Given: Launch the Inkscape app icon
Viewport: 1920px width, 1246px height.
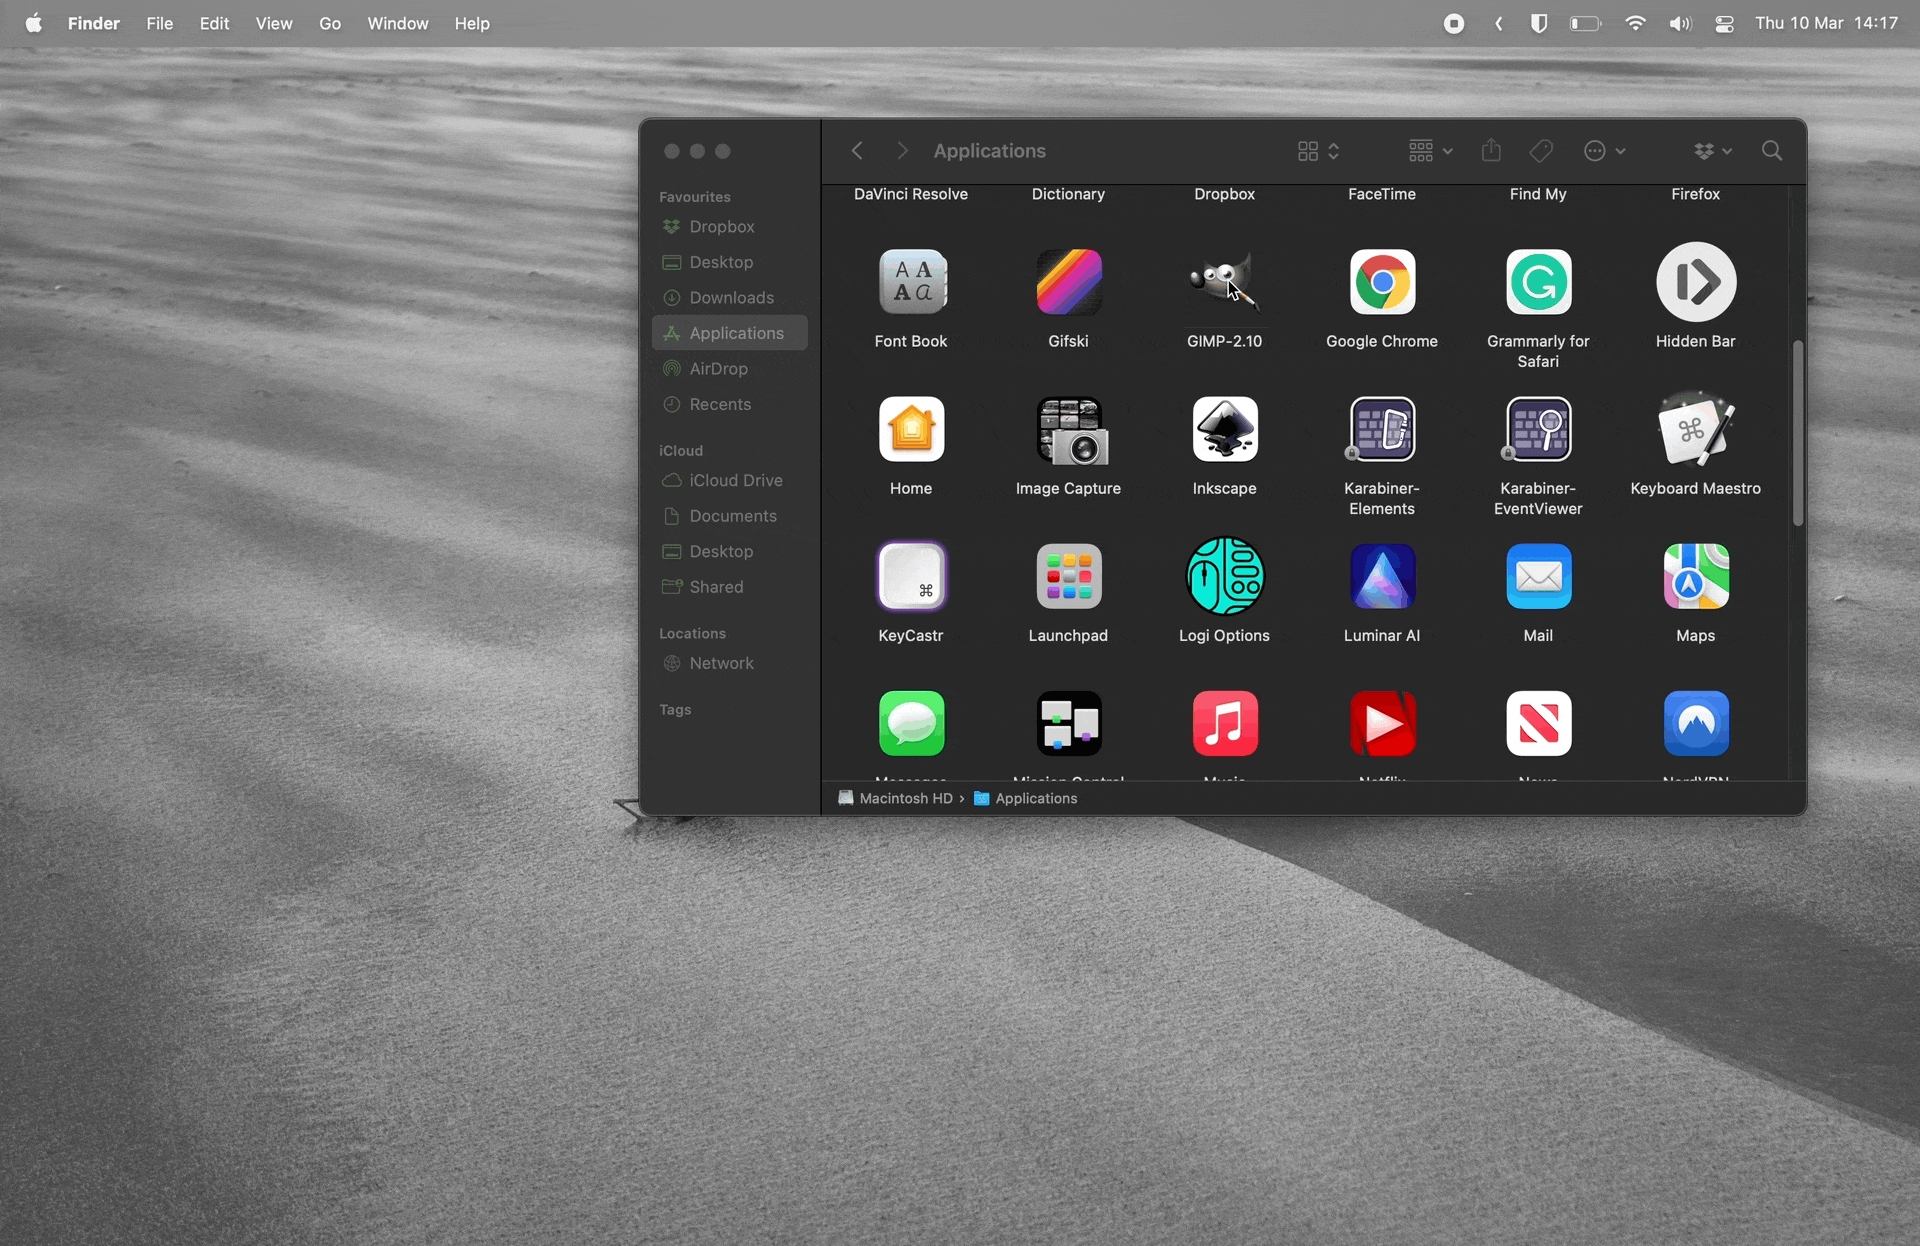Looking at the screenshot, I should pos(1224,429).
